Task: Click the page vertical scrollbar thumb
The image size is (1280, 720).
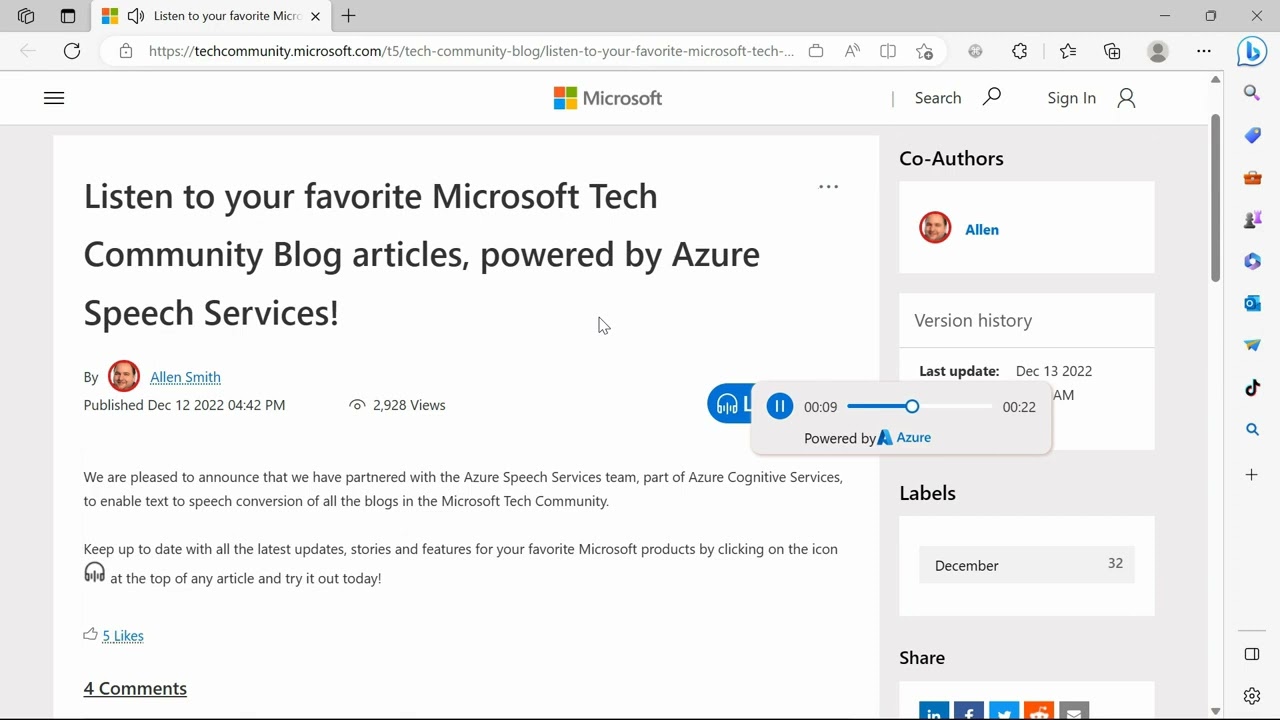Action: point(1215,197)
